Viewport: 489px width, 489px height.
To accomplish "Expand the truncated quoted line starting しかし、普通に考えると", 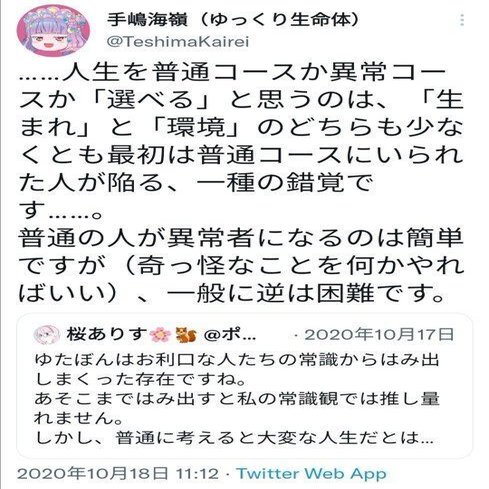I will [233, 437].
